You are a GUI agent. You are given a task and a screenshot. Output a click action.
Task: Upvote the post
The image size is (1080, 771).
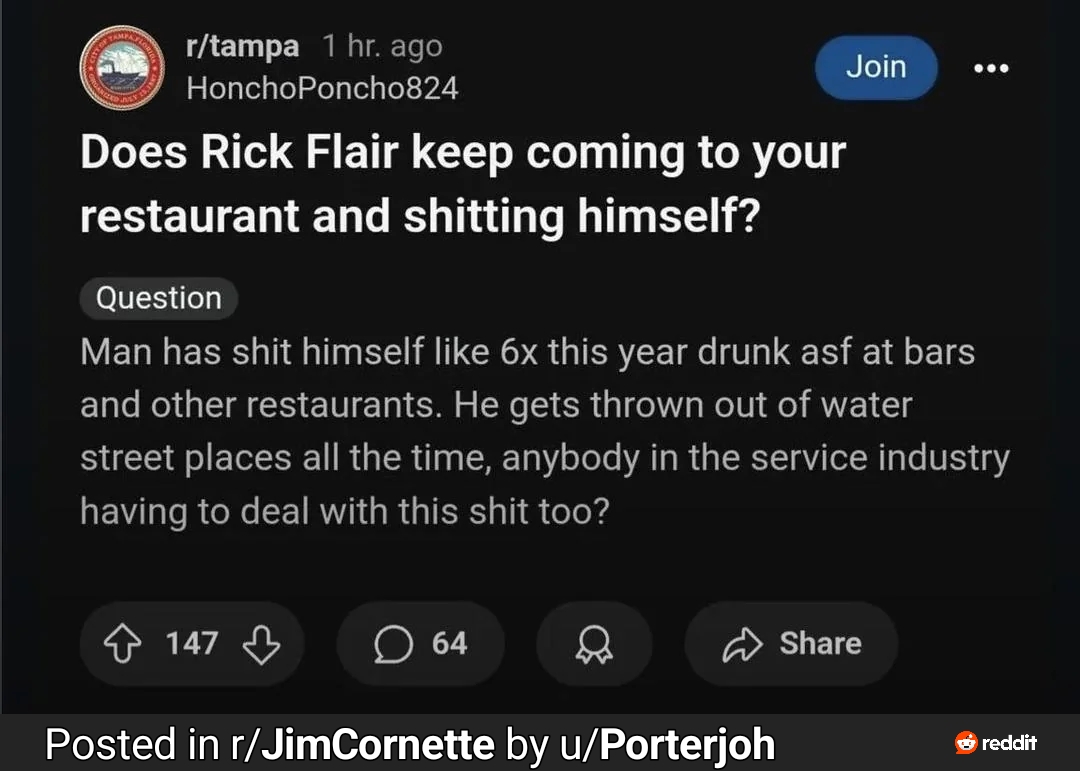[127, 643]
